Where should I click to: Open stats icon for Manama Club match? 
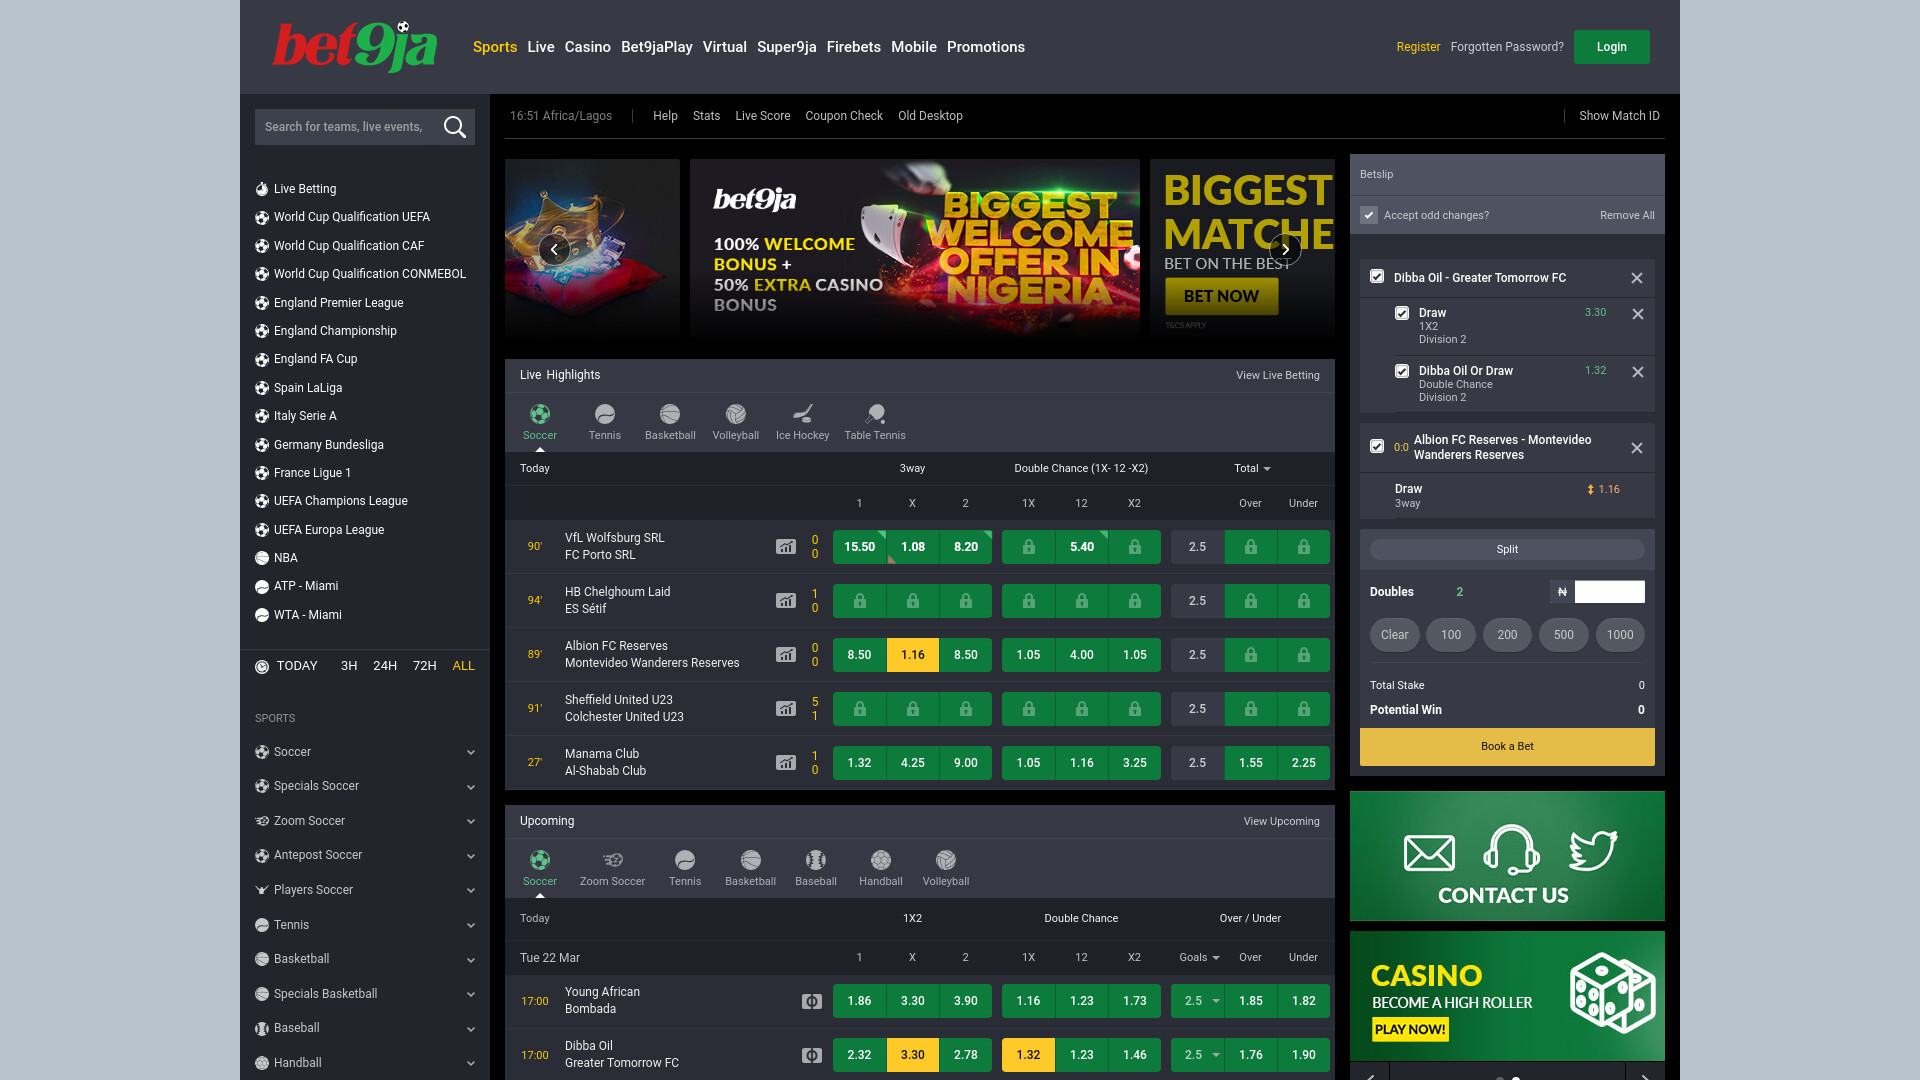786,763
